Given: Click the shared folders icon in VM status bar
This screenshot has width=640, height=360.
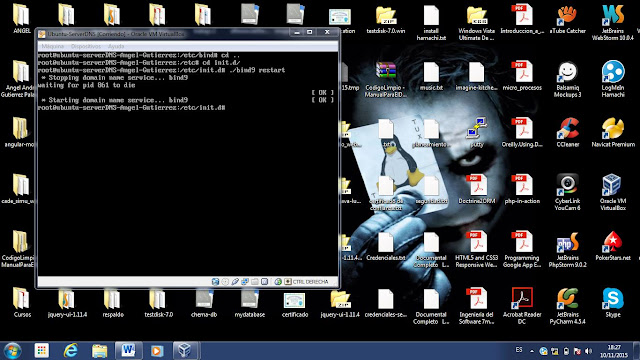Looking at the screenshot, I should 255,282.
